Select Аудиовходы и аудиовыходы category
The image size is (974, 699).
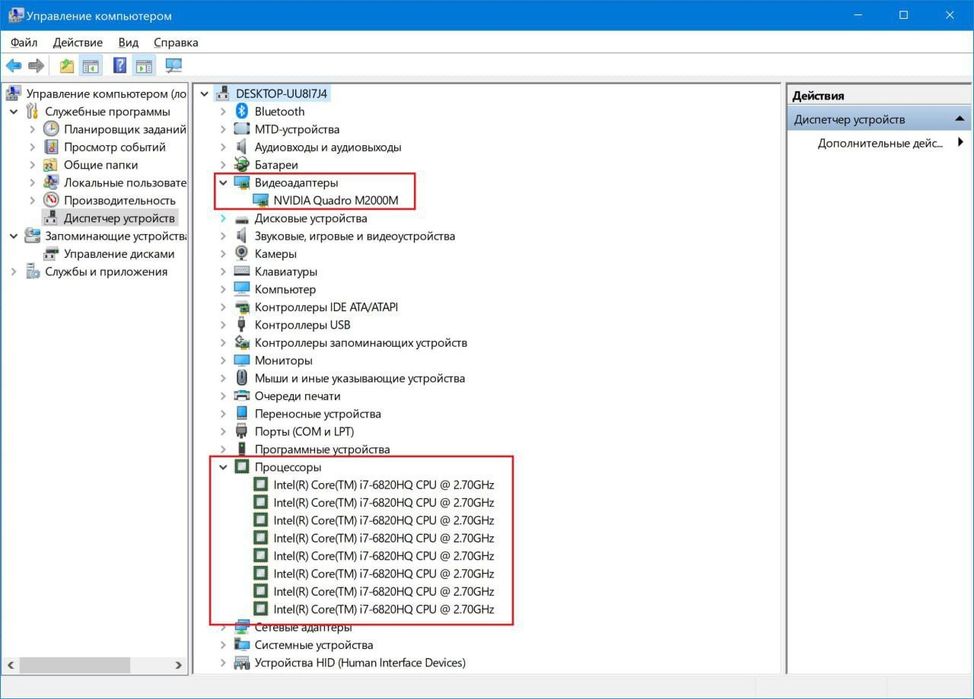click(x=328, y=147)
